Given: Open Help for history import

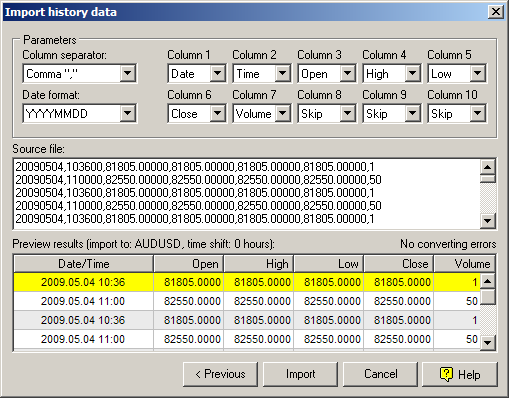Looking at the screenshot, I should (460, 374).
